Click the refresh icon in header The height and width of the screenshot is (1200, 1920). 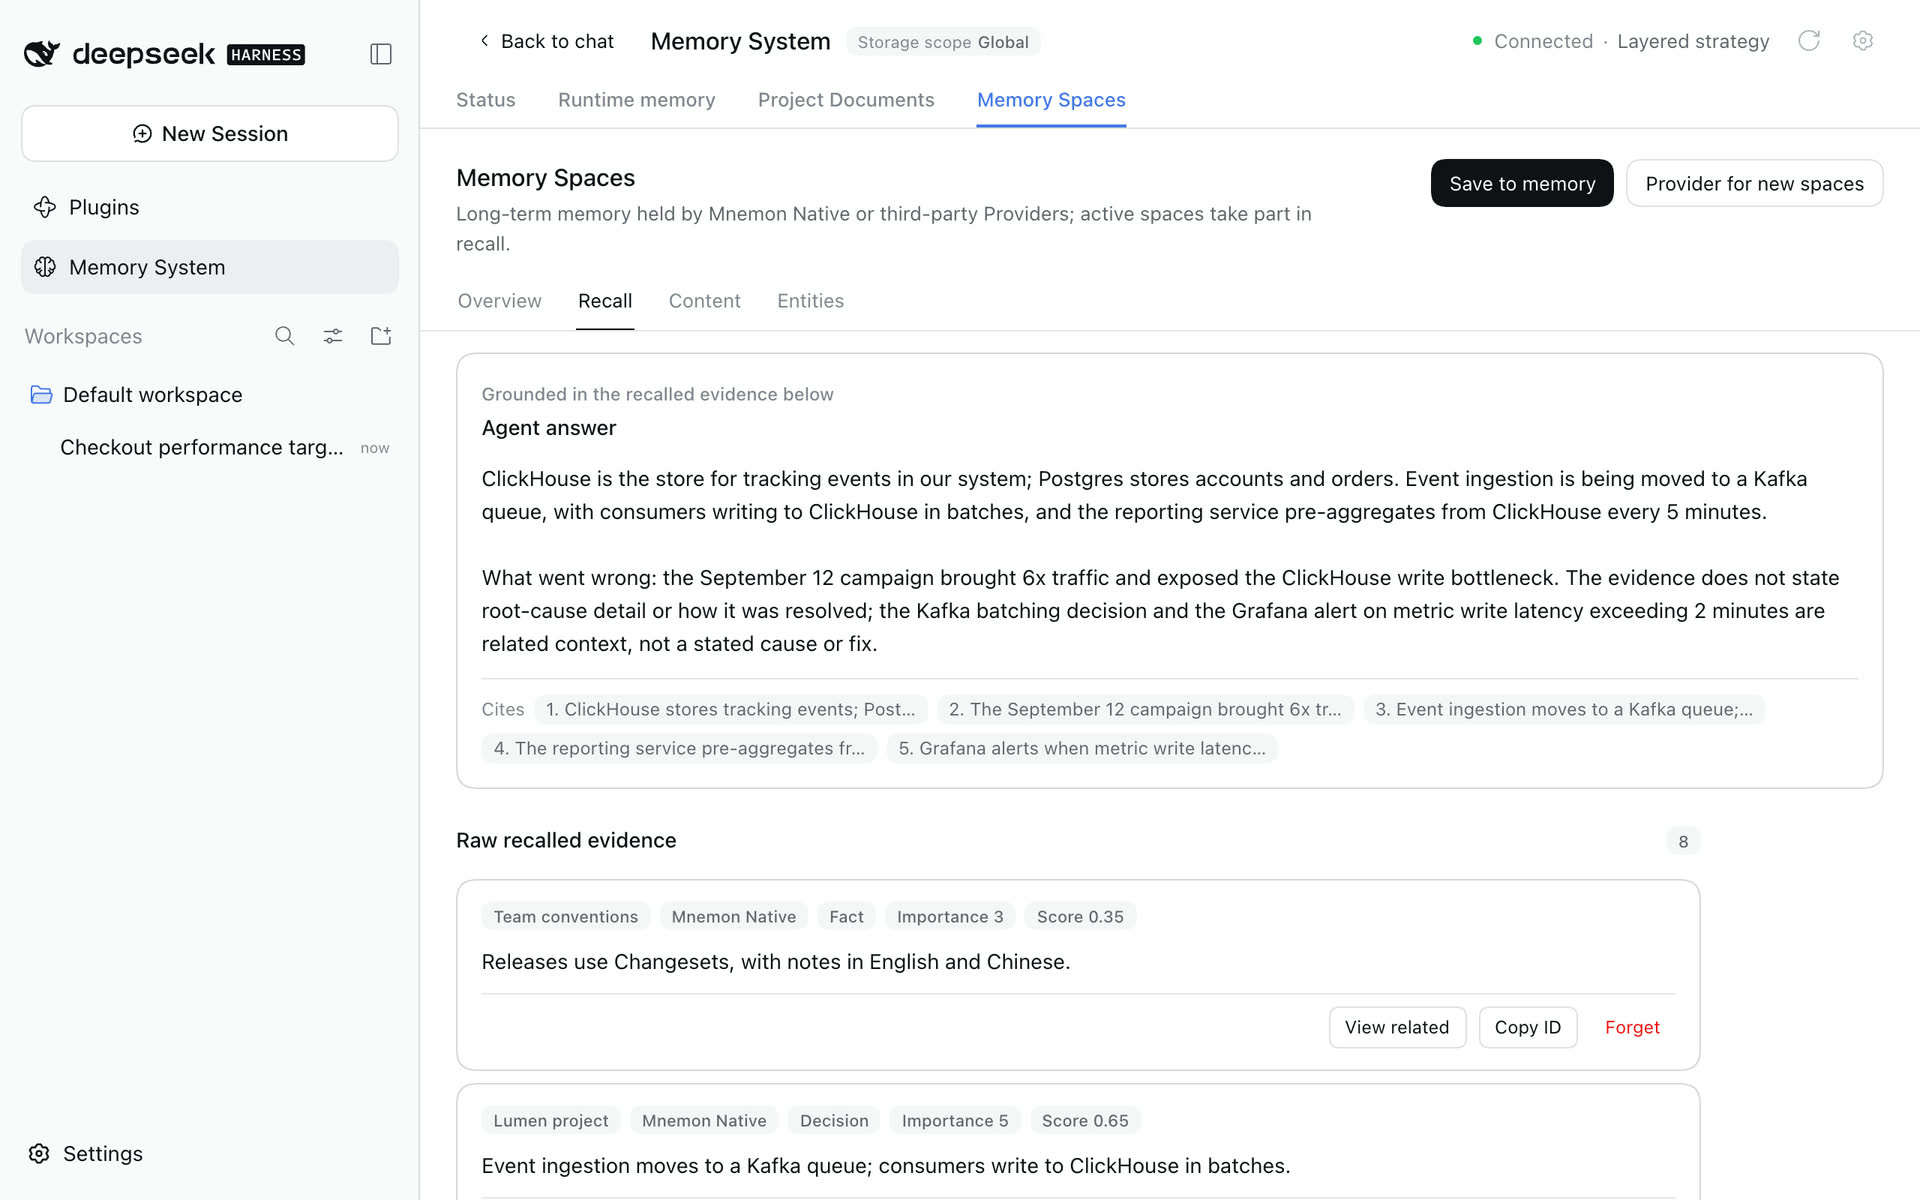coord(1809,41)
